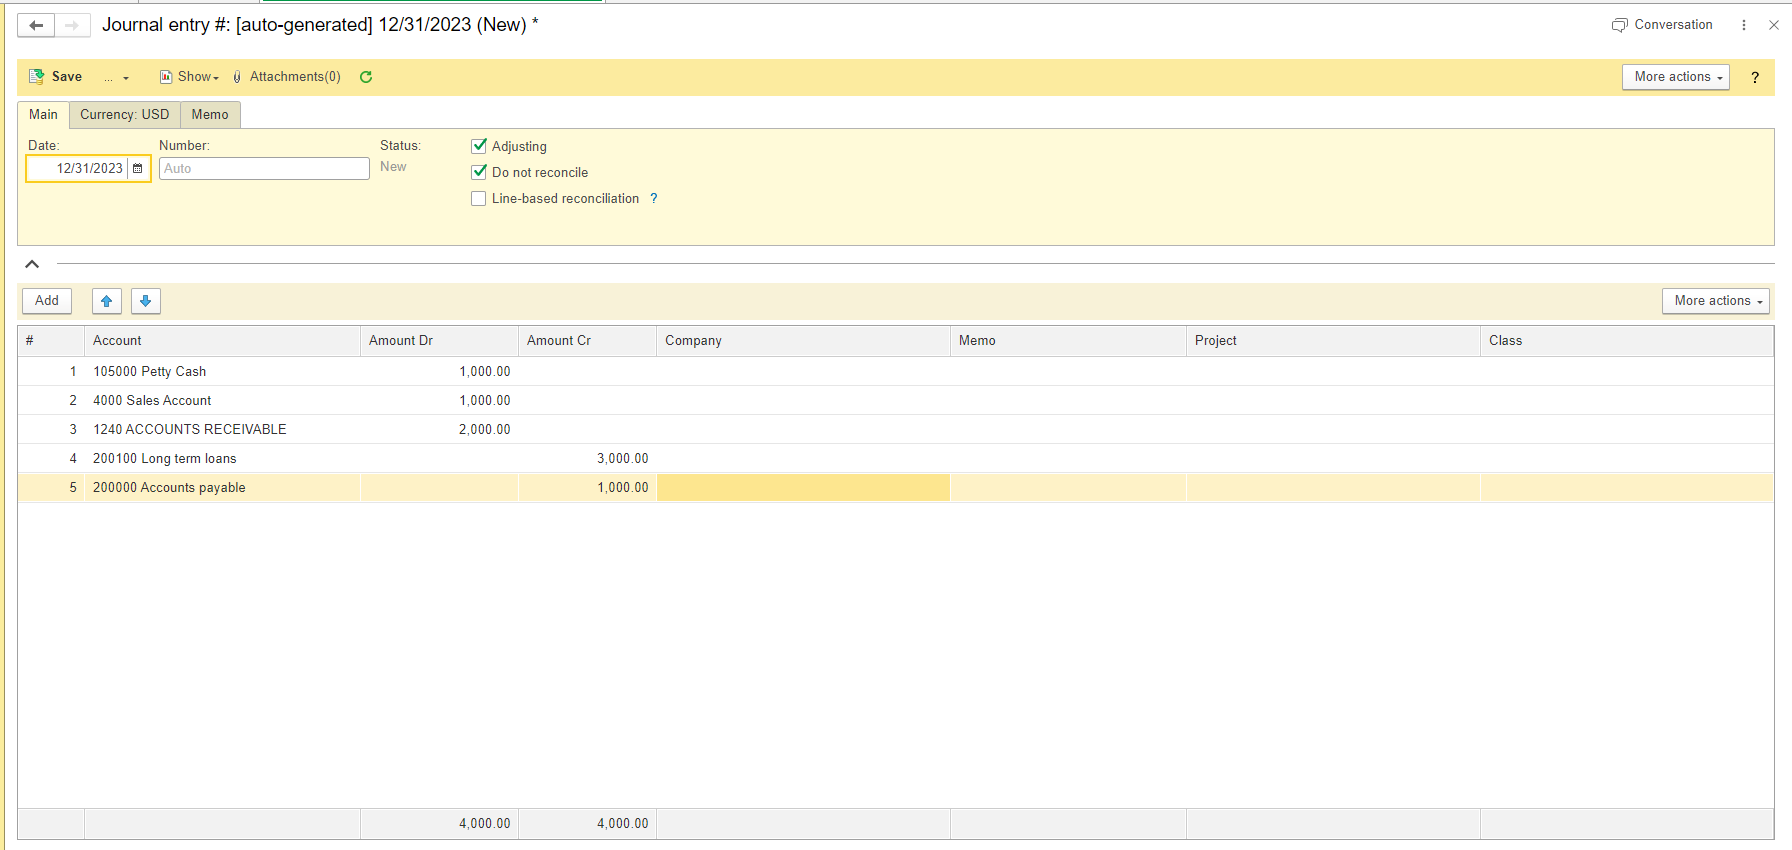Image resolution: width=1792 pixels, height=850 pixels.
Task: Click the Petty Cash 1,000.00 debit amount
Action: (439, 372)
